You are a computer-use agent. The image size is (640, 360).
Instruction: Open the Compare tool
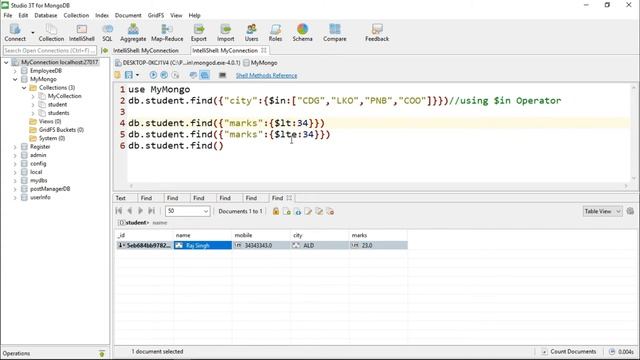(x=335, y=32)
